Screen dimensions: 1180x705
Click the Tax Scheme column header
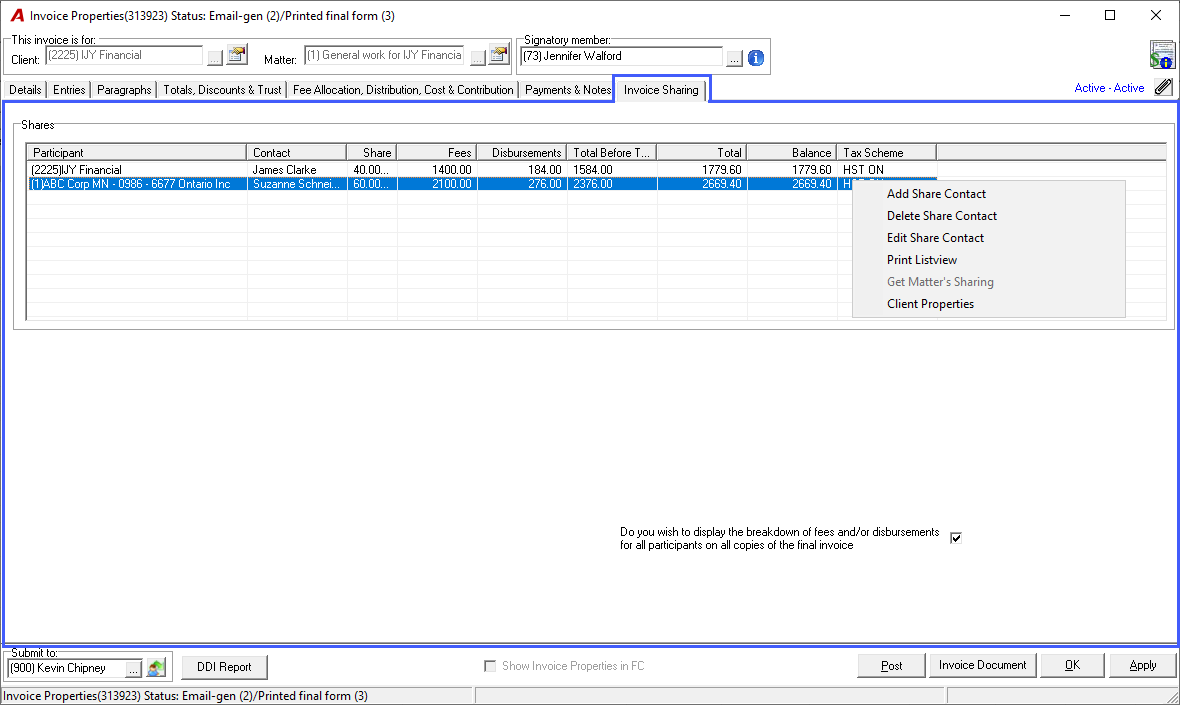pos(887,153)
